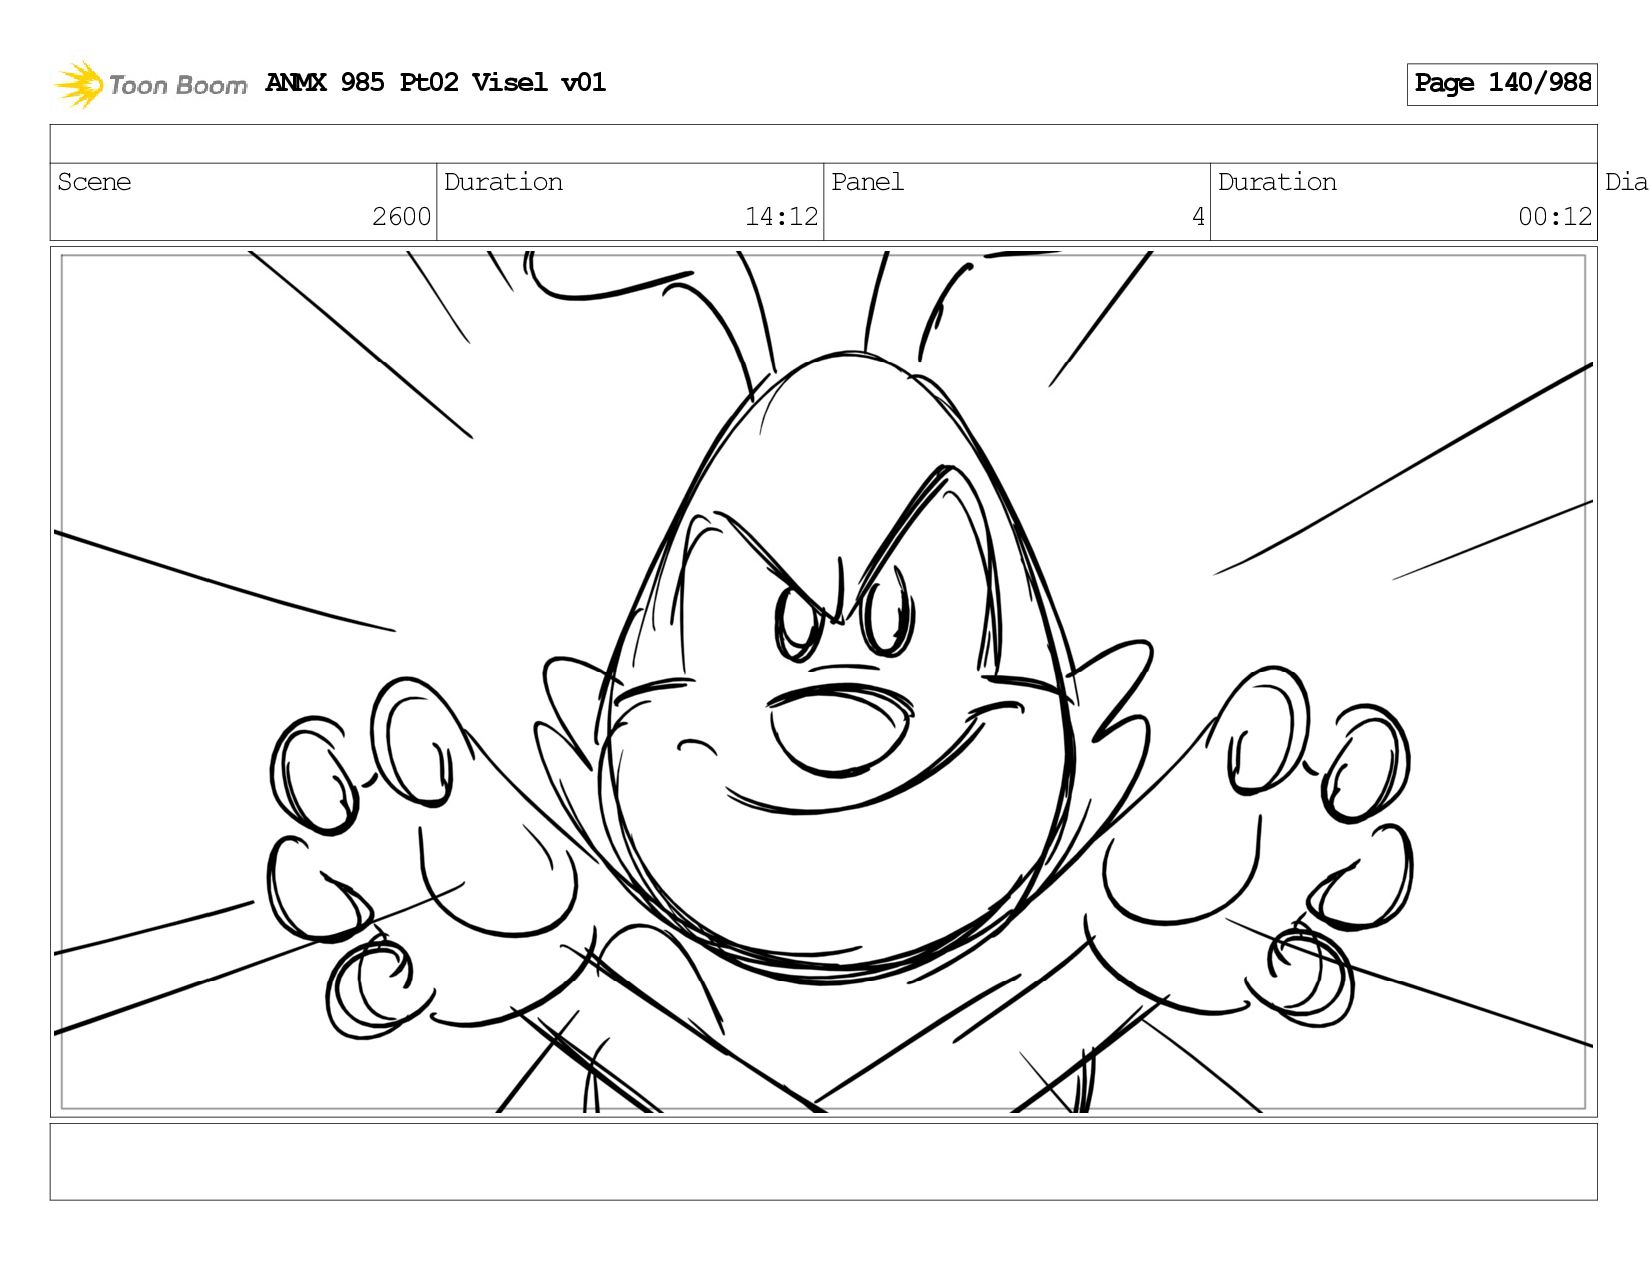The image size is (1650, 1275).
Task: Select panel number '4'
Action: (x=1198, y=216)
